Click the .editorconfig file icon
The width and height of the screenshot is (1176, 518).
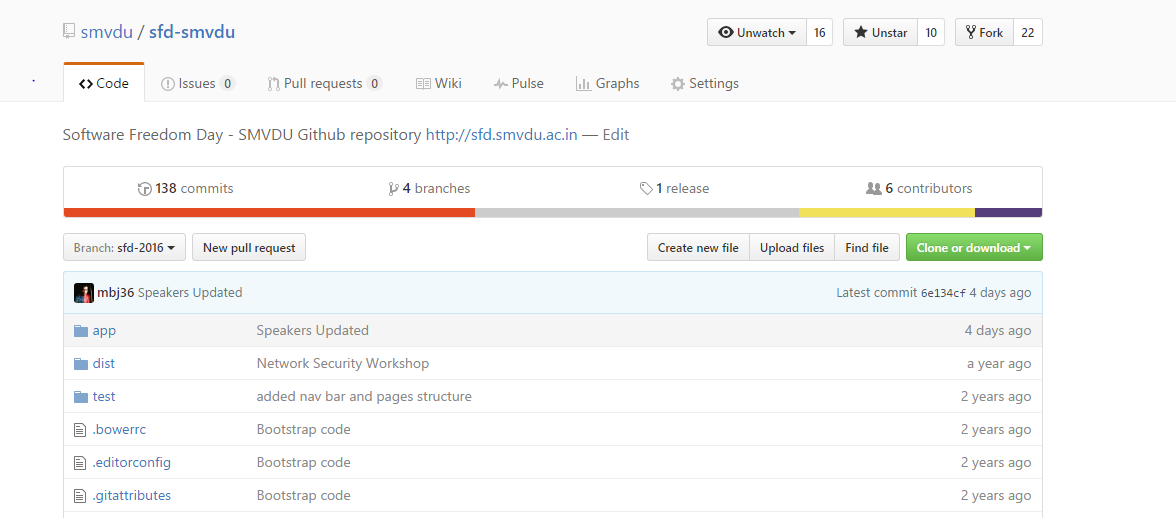pyautogui.click(x=80, y=463)
